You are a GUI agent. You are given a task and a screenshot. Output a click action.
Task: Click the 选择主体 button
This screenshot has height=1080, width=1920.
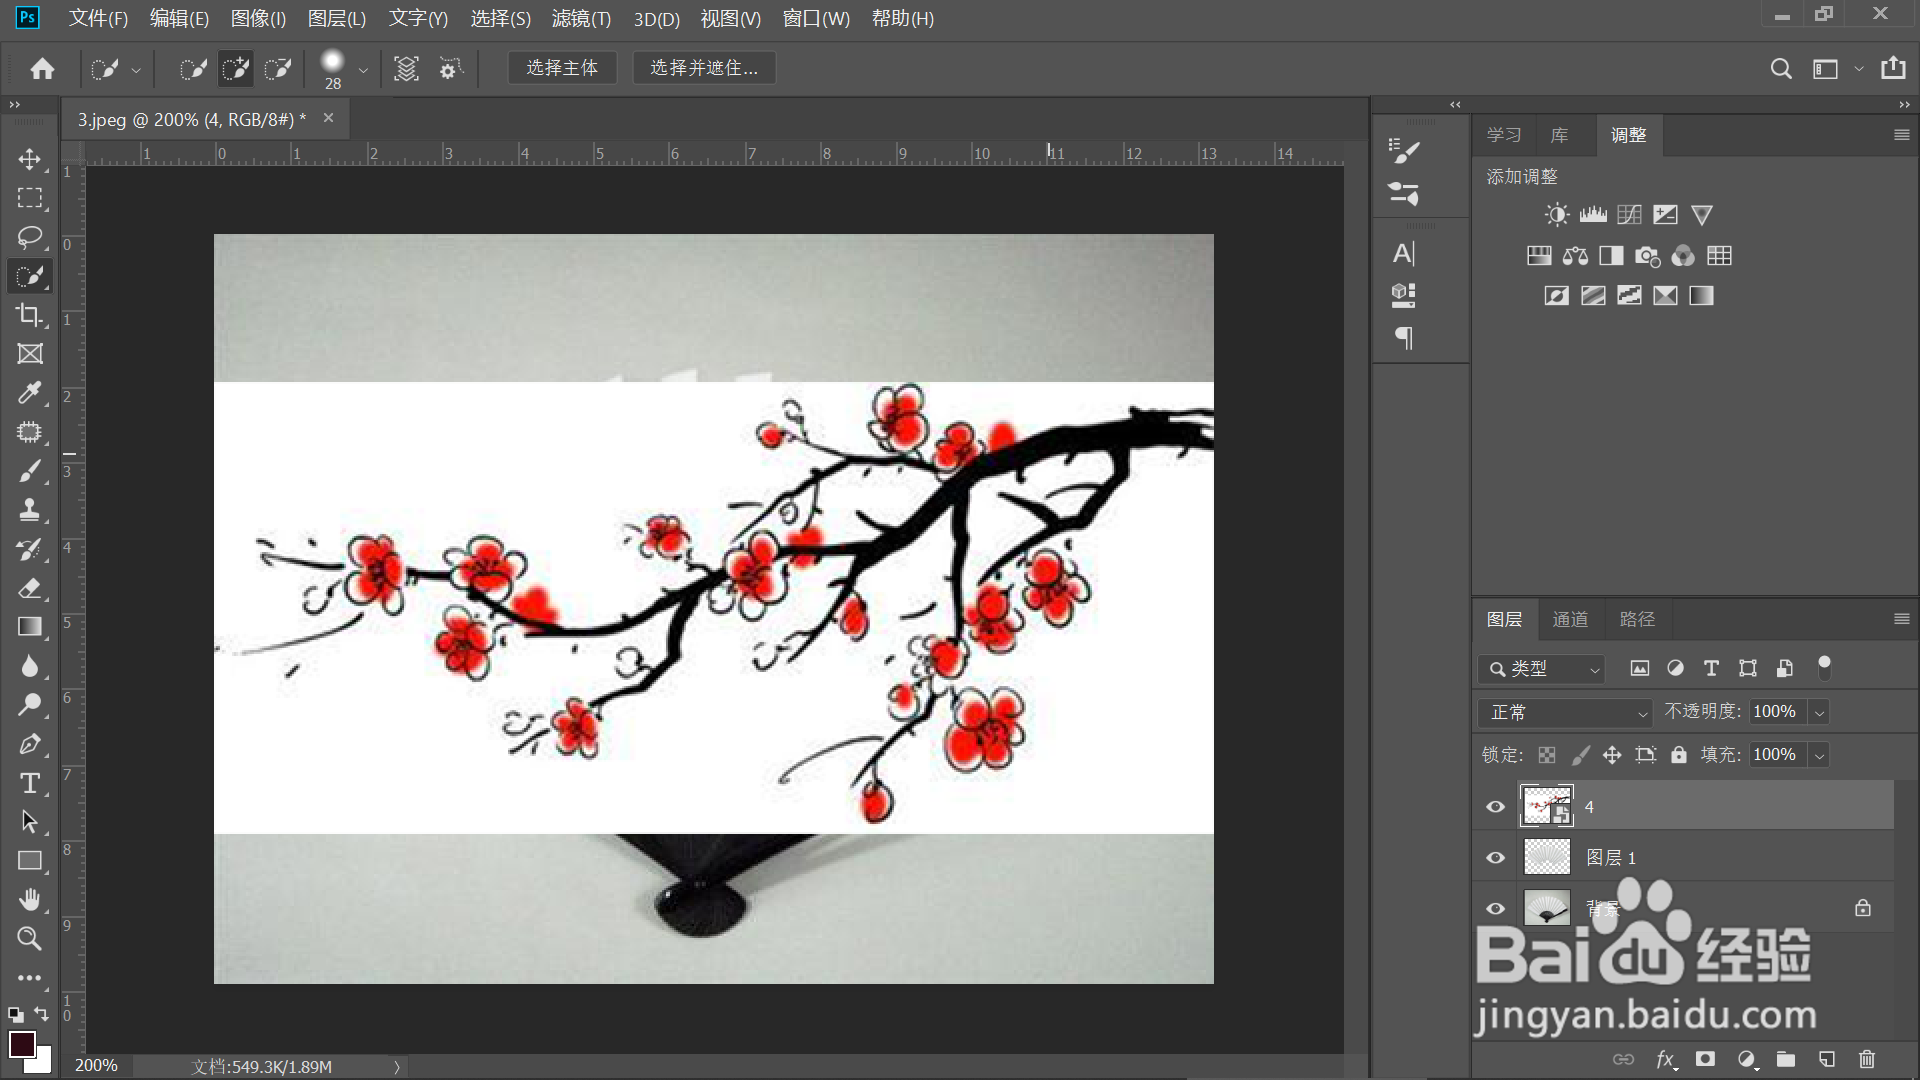pyautogui.click(x=562, y=68)
